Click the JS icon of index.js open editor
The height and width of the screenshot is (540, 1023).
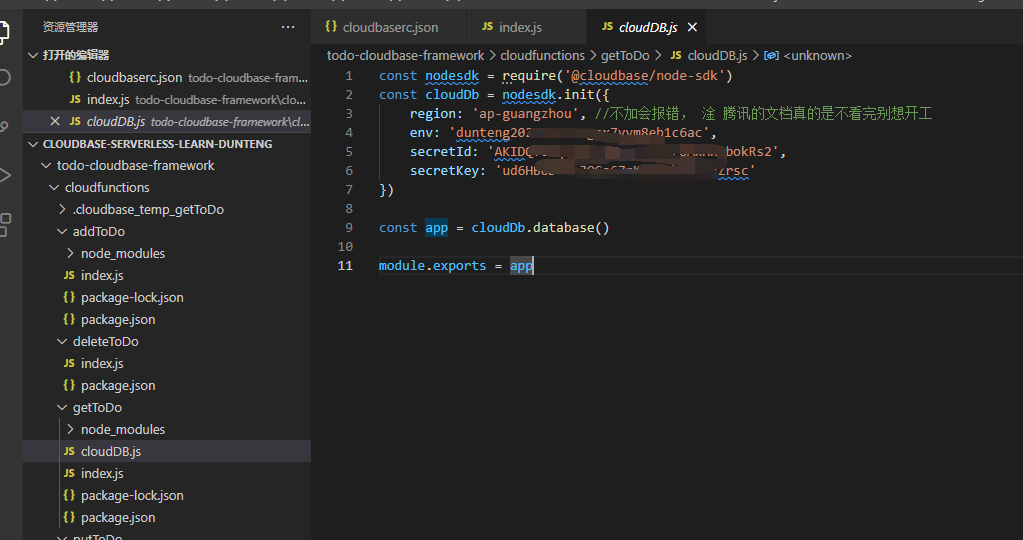[75, 99]
